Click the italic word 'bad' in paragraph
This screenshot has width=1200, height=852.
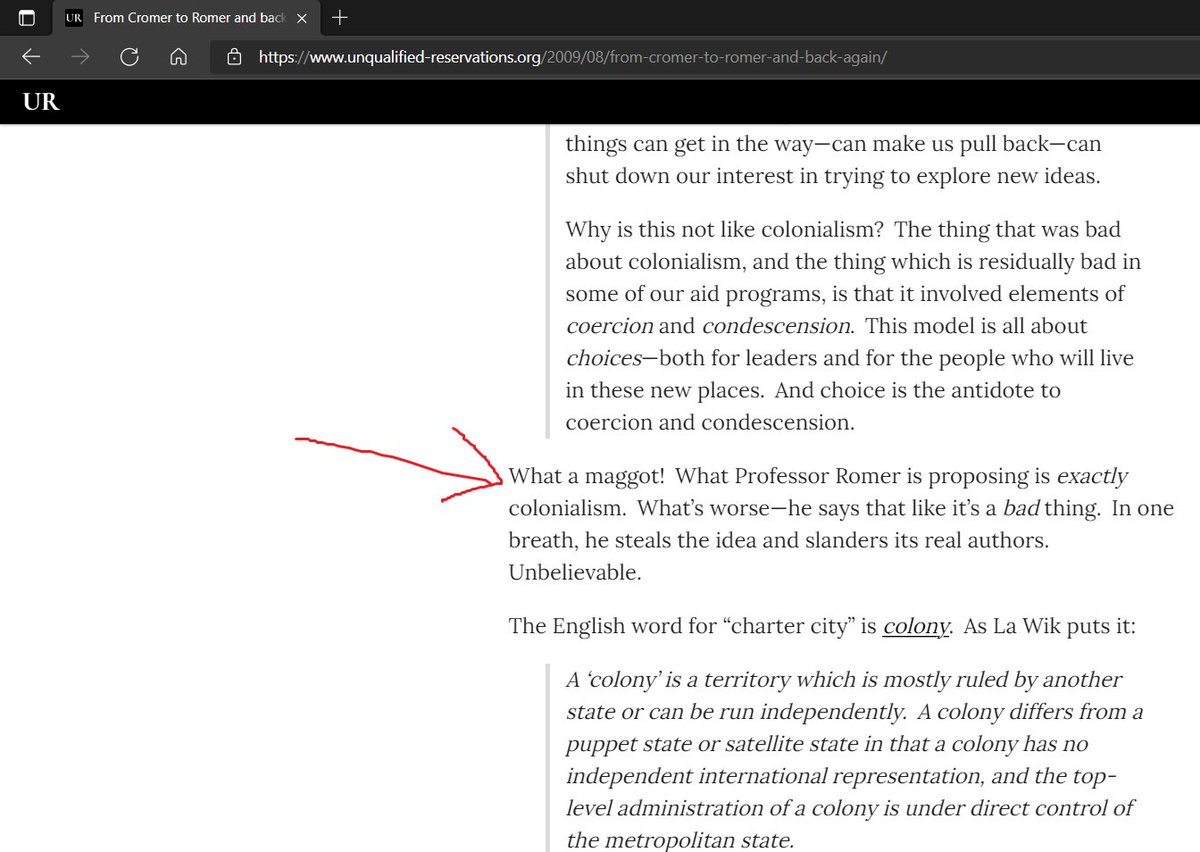[1022, 508]
